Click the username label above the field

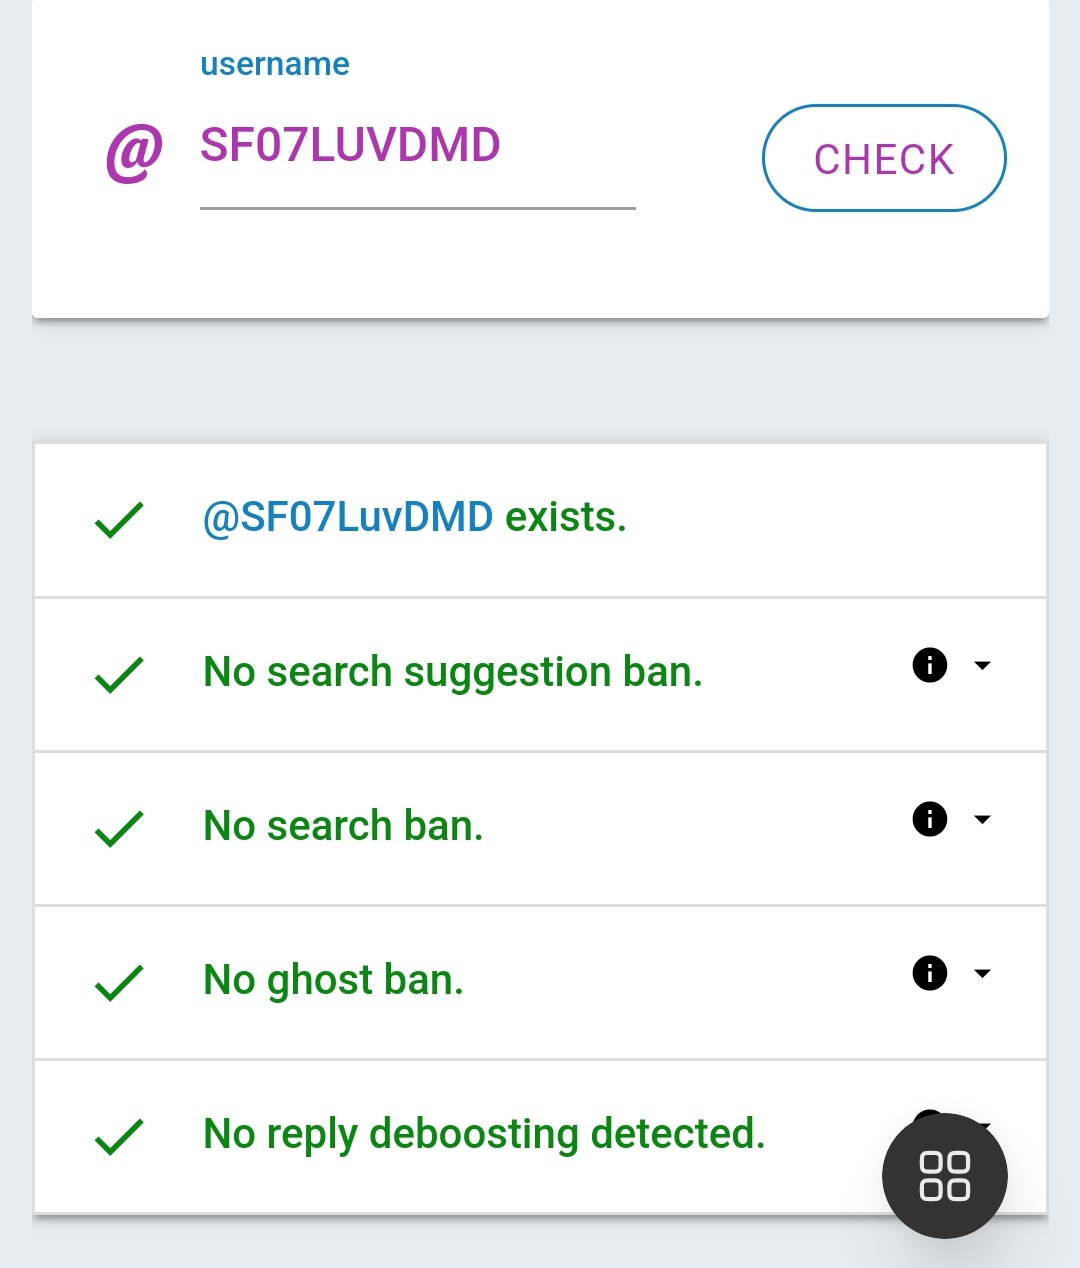(275, 64)
